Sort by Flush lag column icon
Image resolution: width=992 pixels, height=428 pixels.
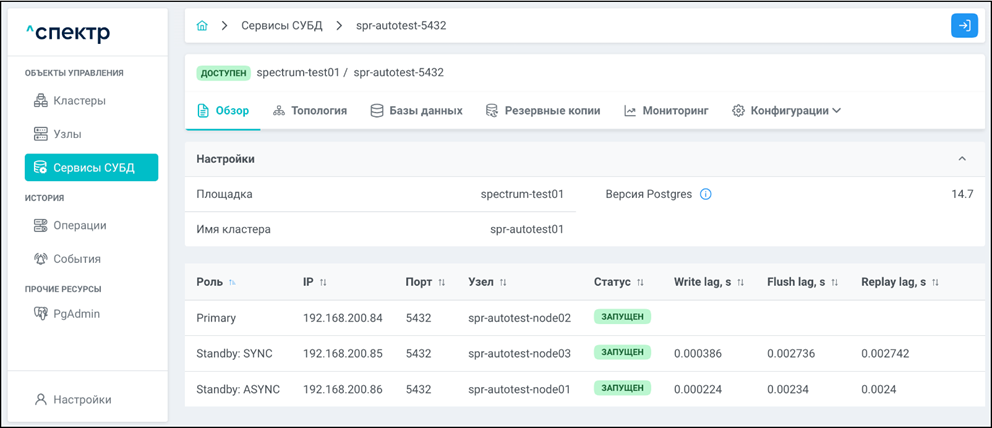pyautogui.click(x=834, y=283)
